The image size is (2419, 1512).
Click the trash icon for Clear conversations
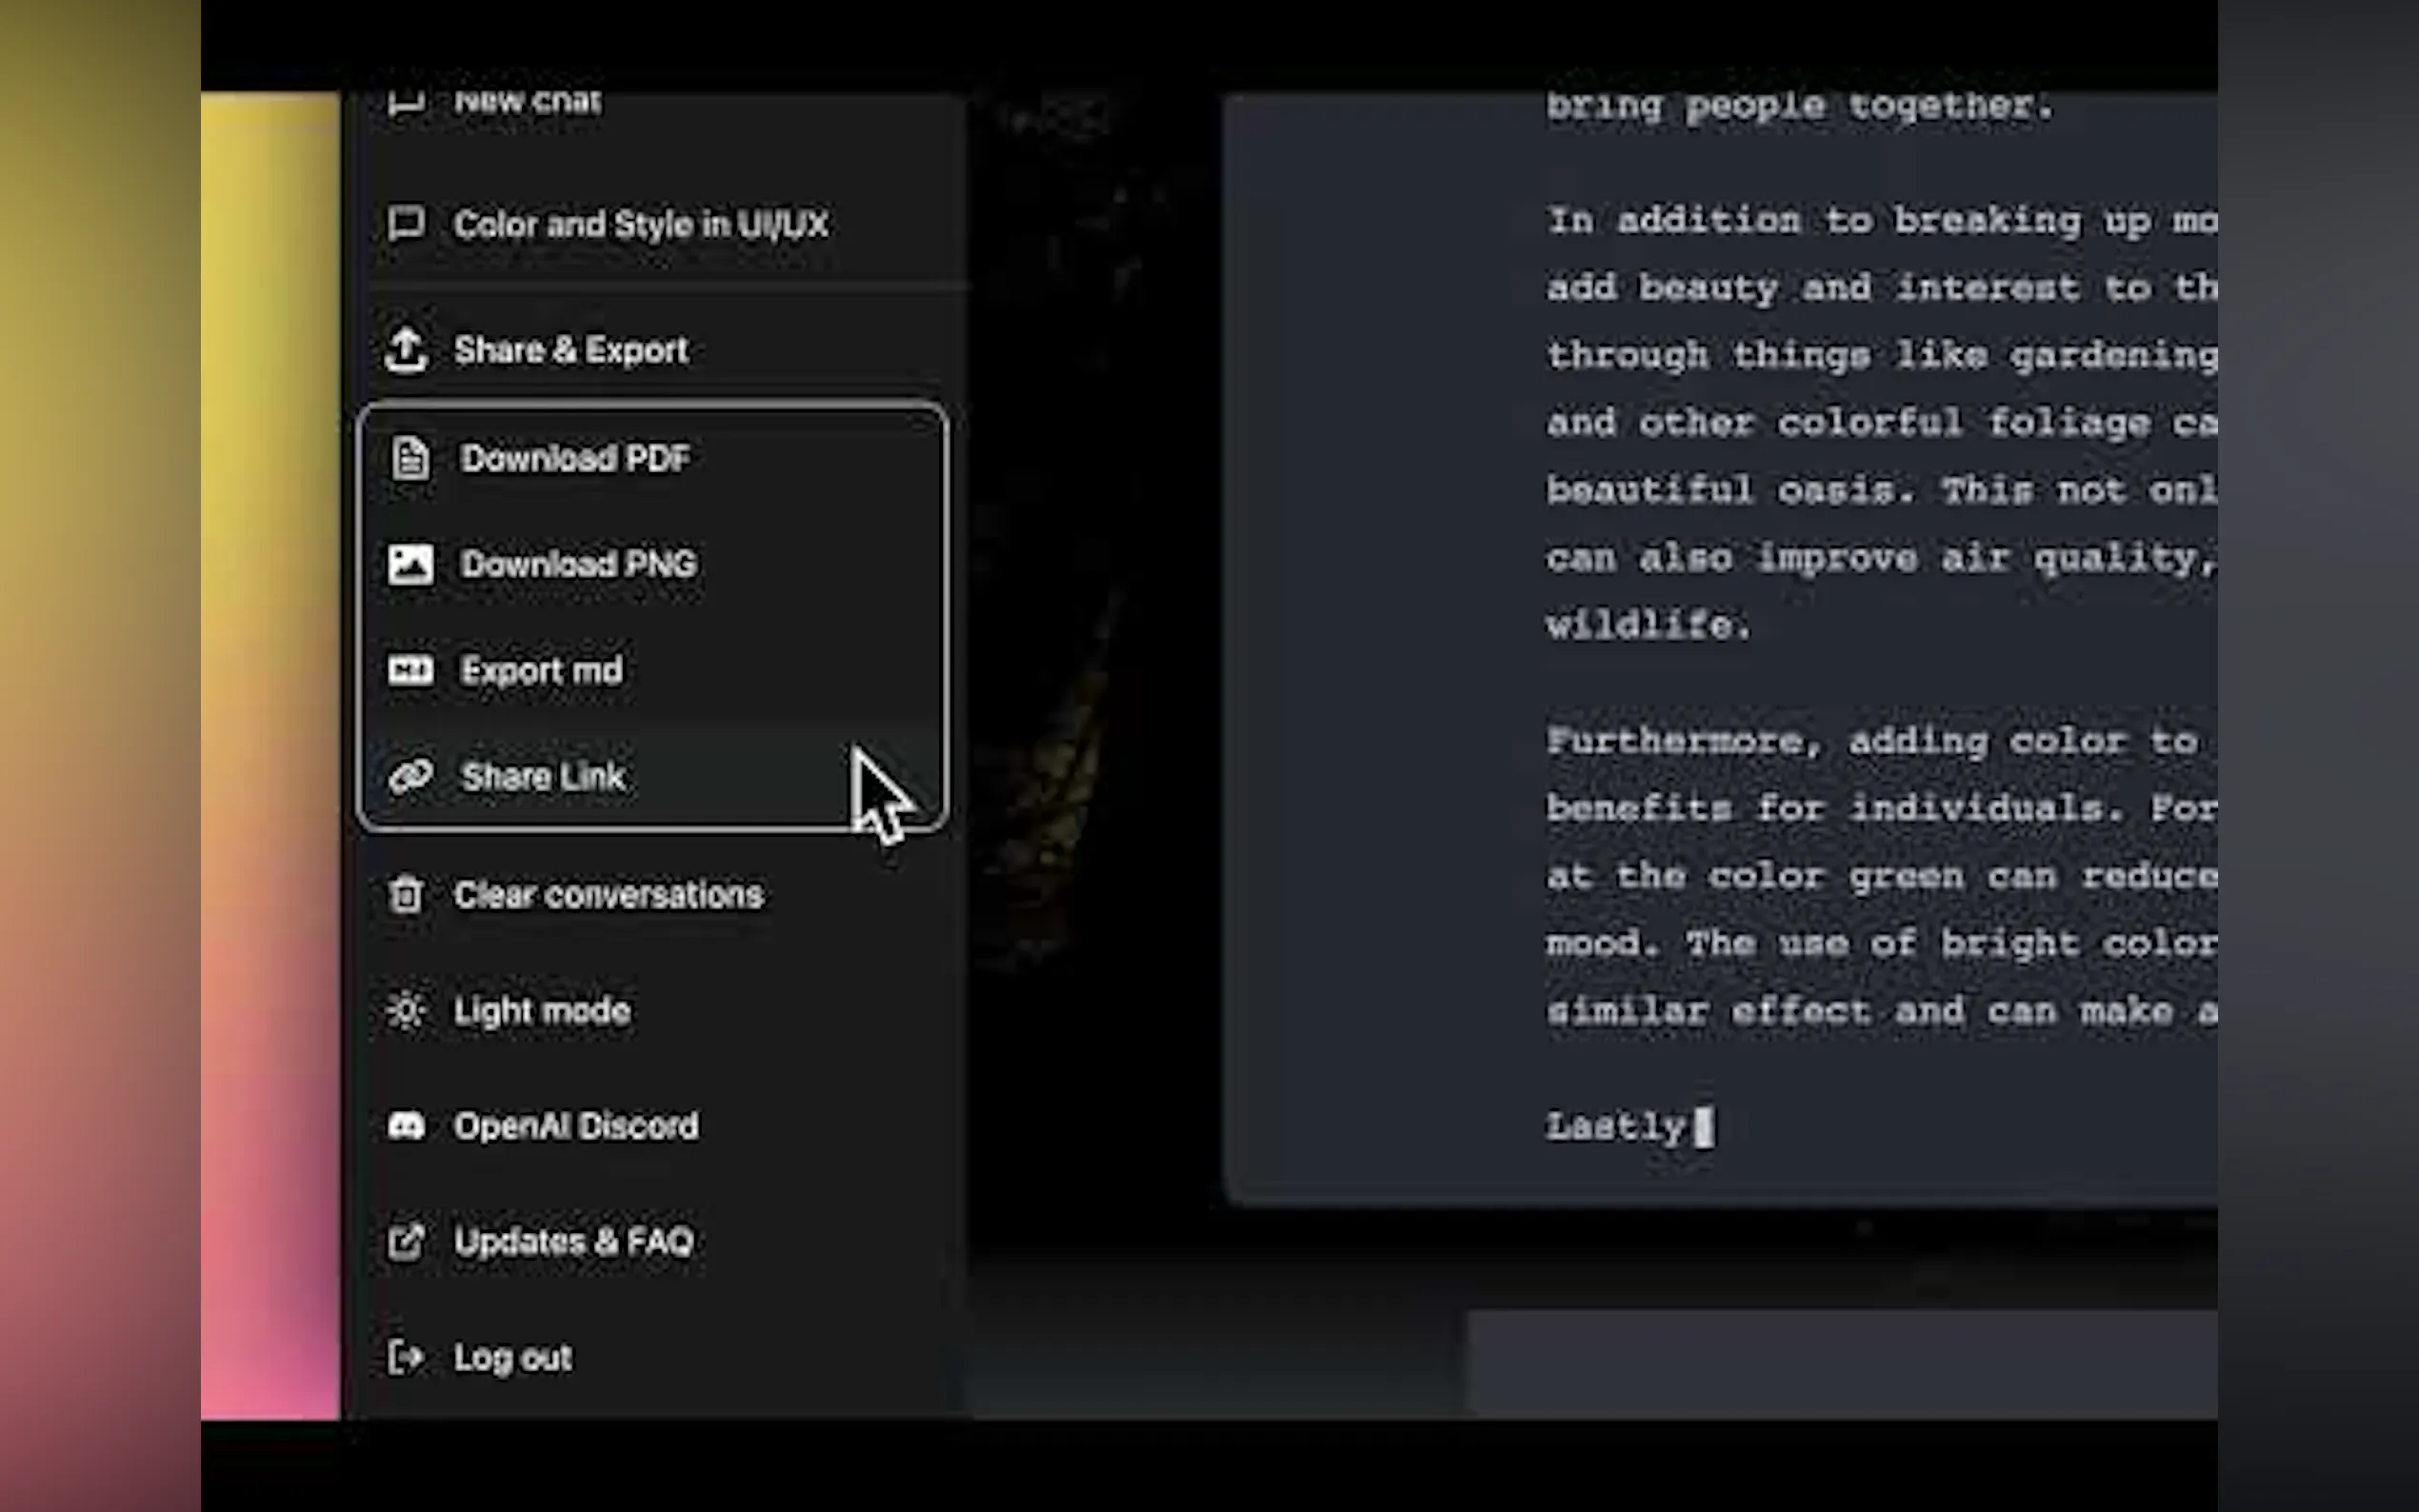(x=406, y=894)
